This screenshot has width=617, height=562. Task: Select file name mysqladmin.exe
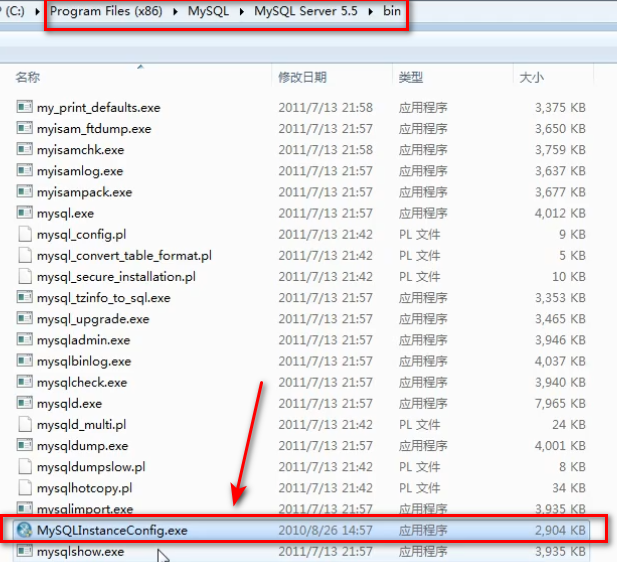tap(83, 340)
